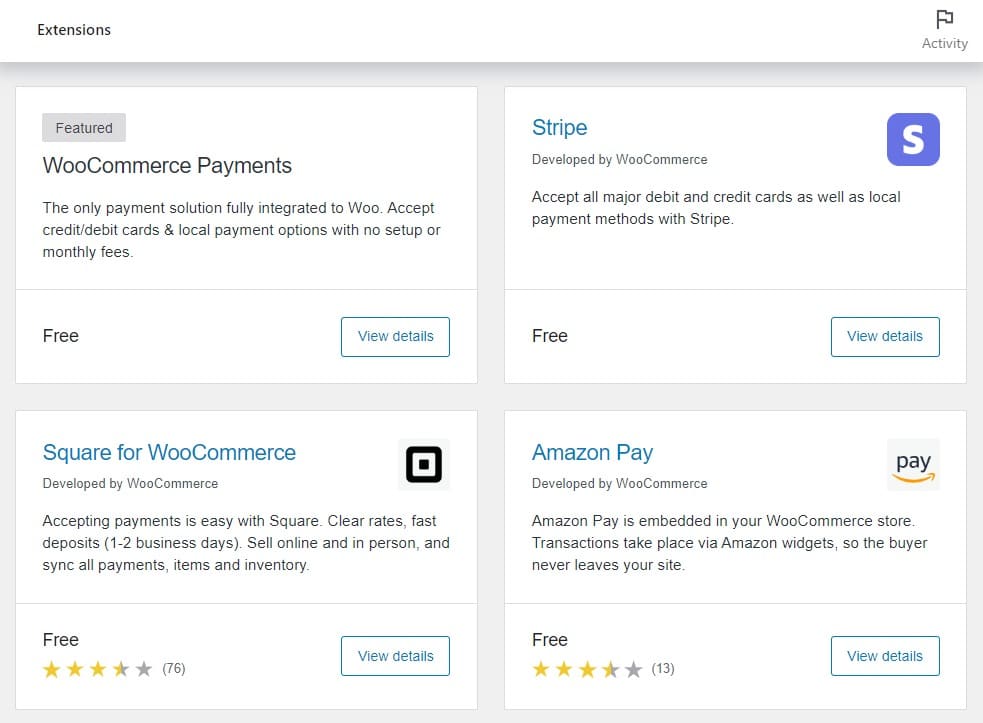983x723 pixels.
Task: Click the Activity label in the header
Action: pyautogui.click(x=944, y=43)
